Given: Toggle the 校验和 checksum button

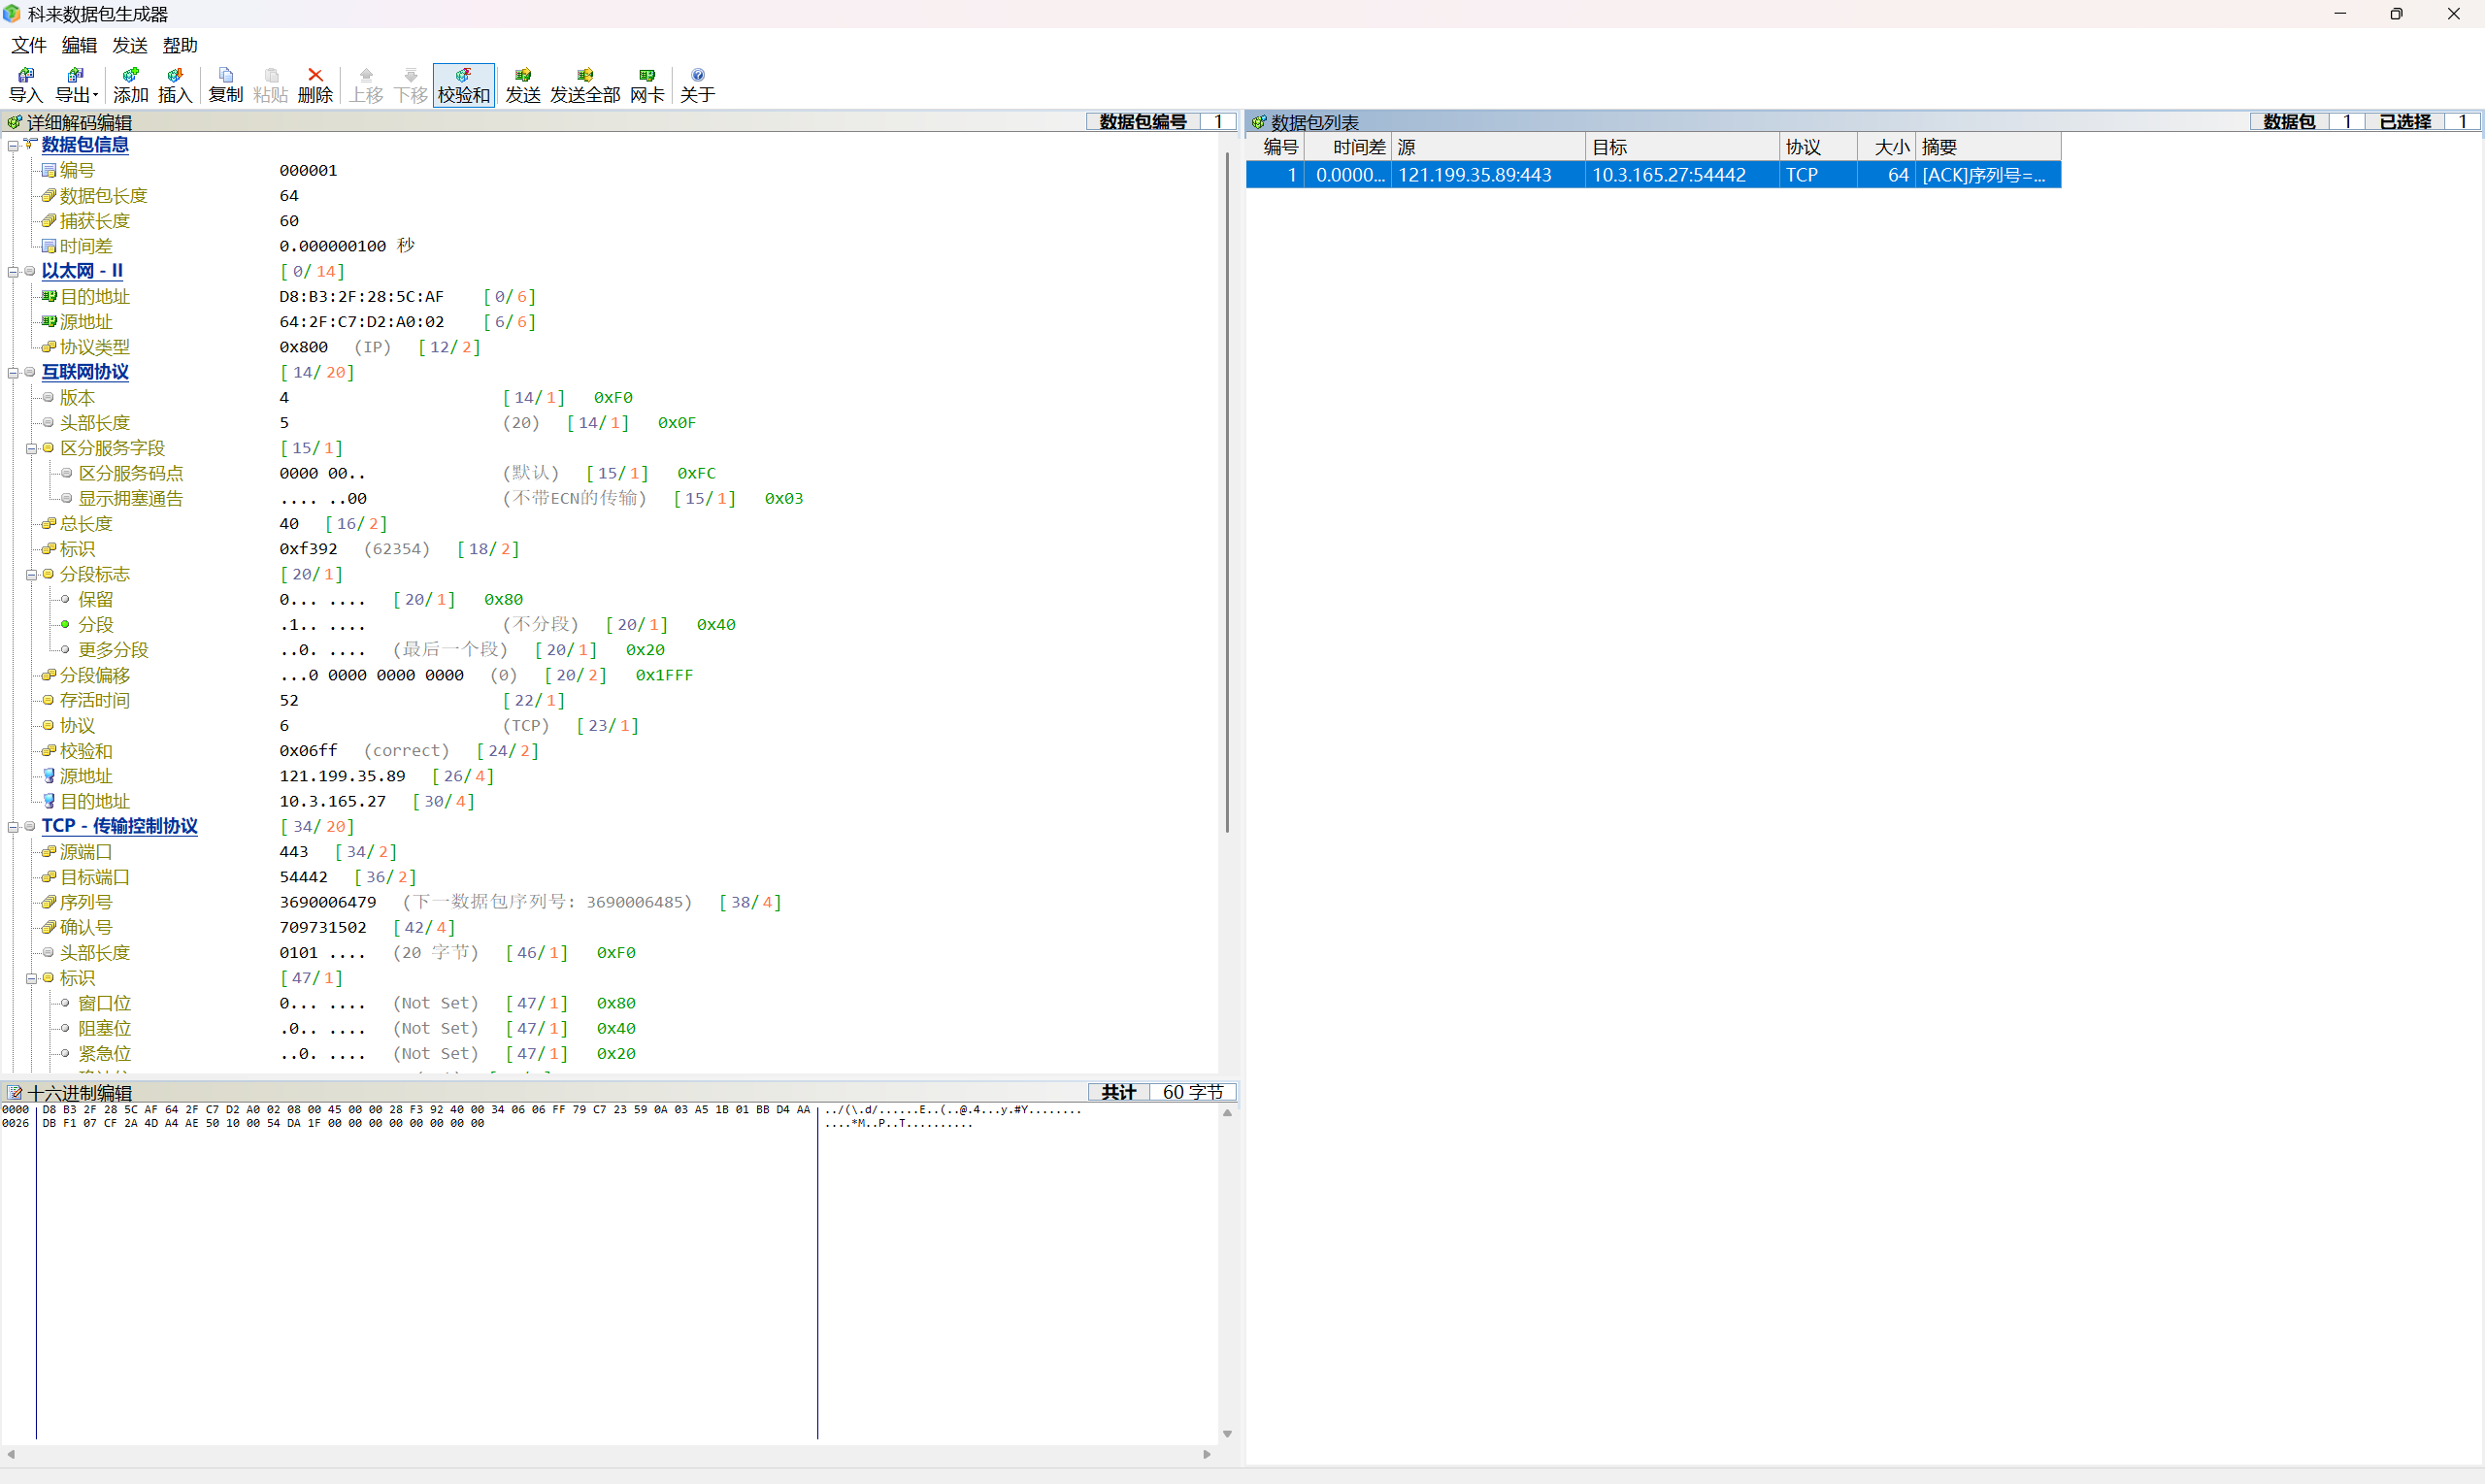Looking at the screenshot, I should pos(463,84).
